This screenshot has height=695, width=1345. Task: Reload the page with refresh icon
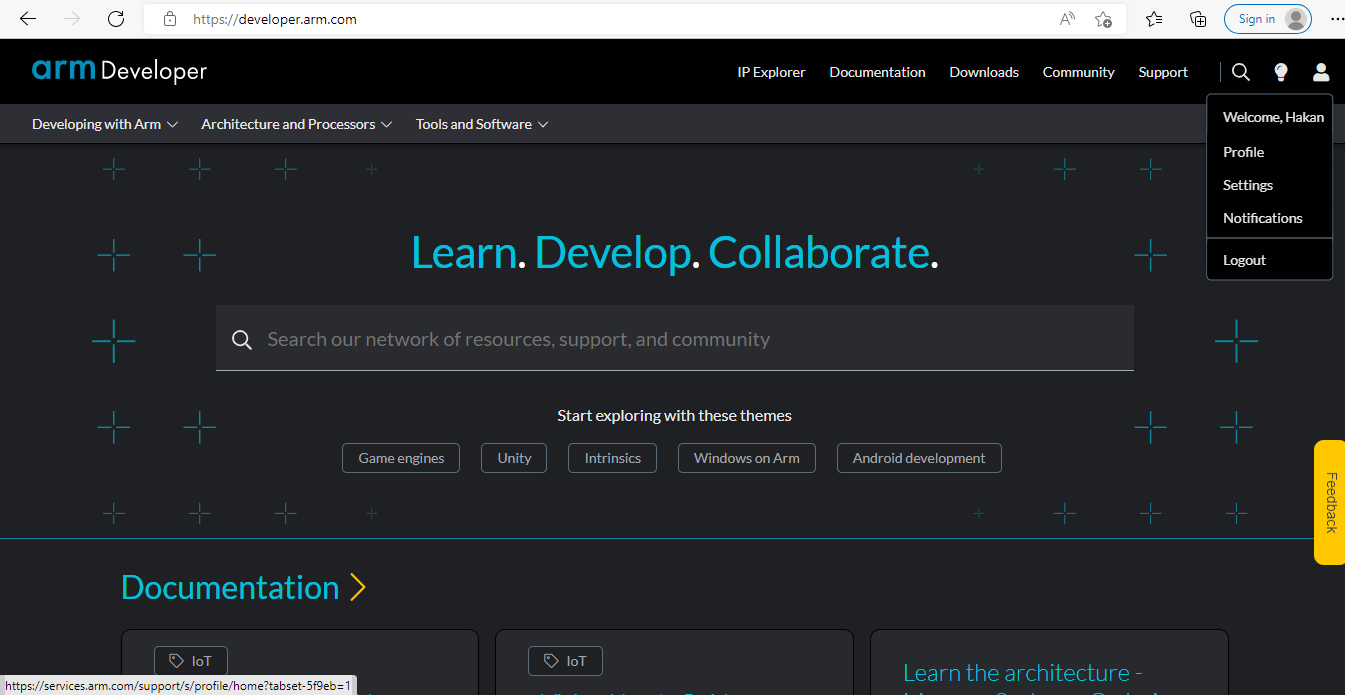click(116, 19)
